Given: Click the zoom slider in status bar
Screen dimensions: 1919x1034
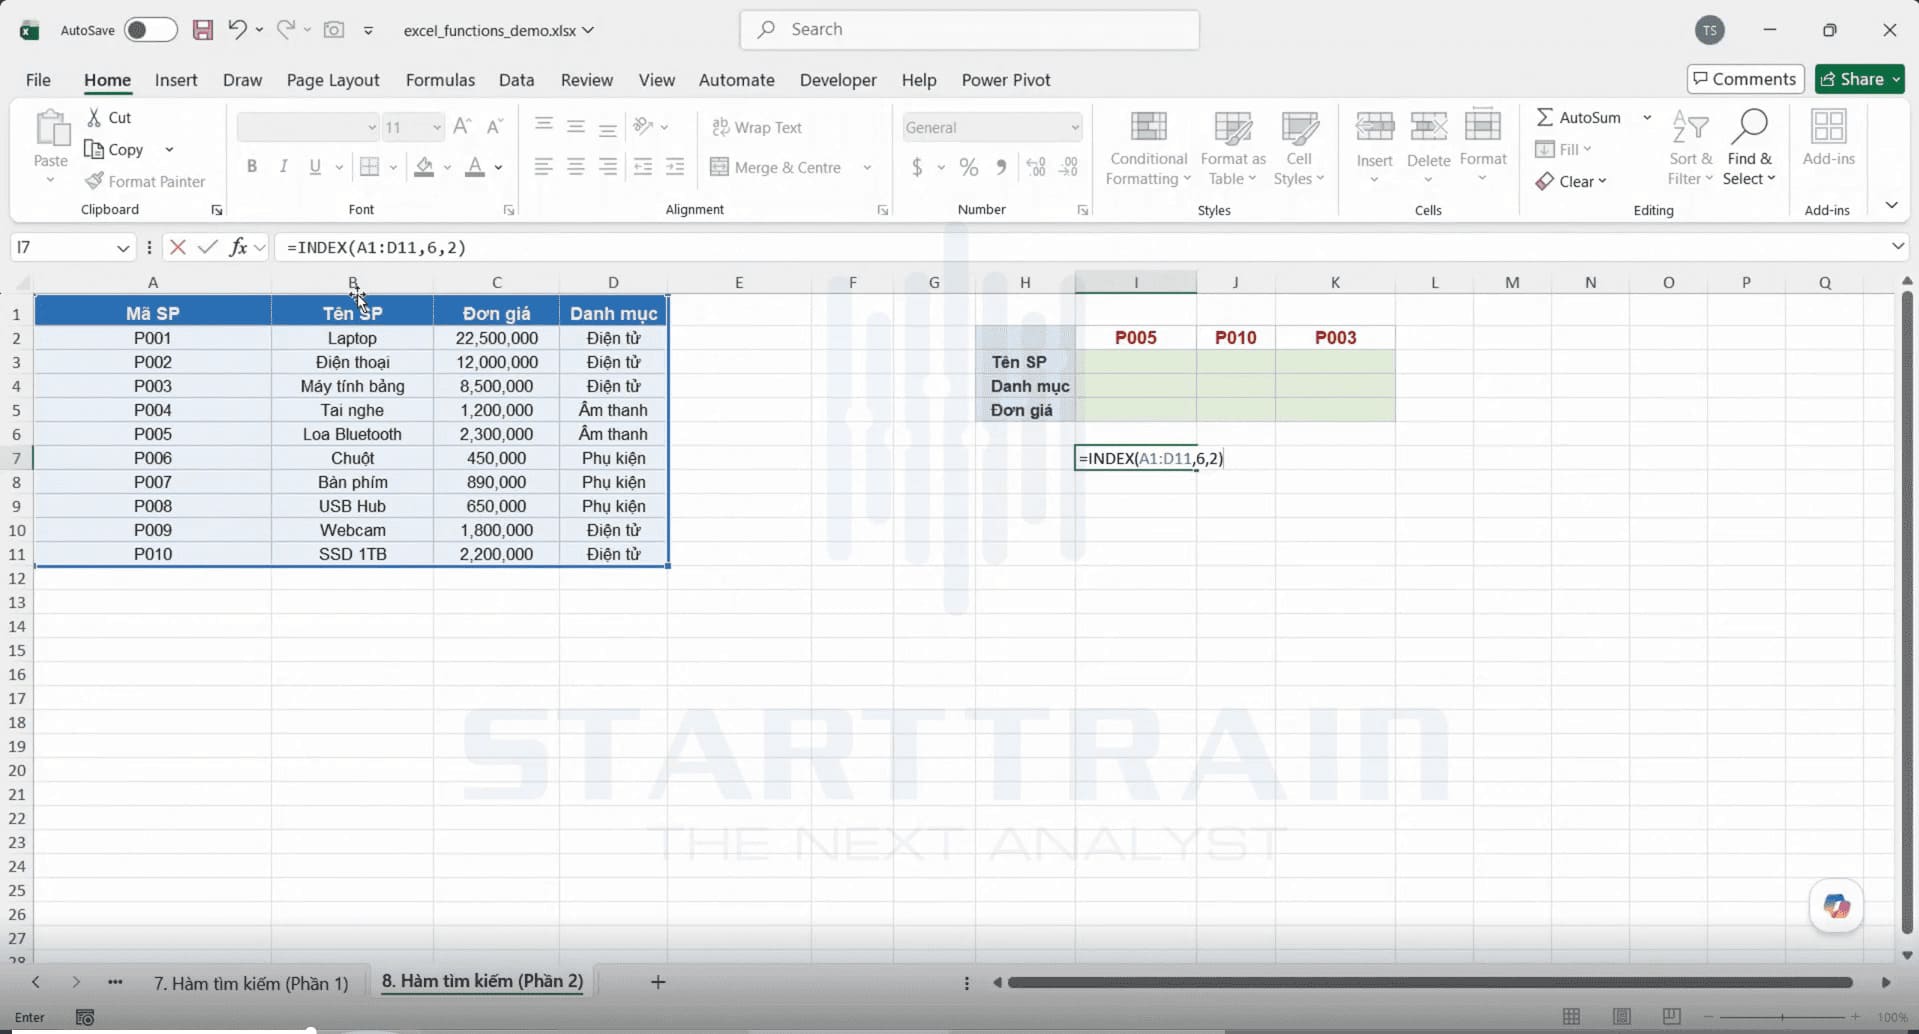Looking at the screenshot, I should point(1782,1017).
